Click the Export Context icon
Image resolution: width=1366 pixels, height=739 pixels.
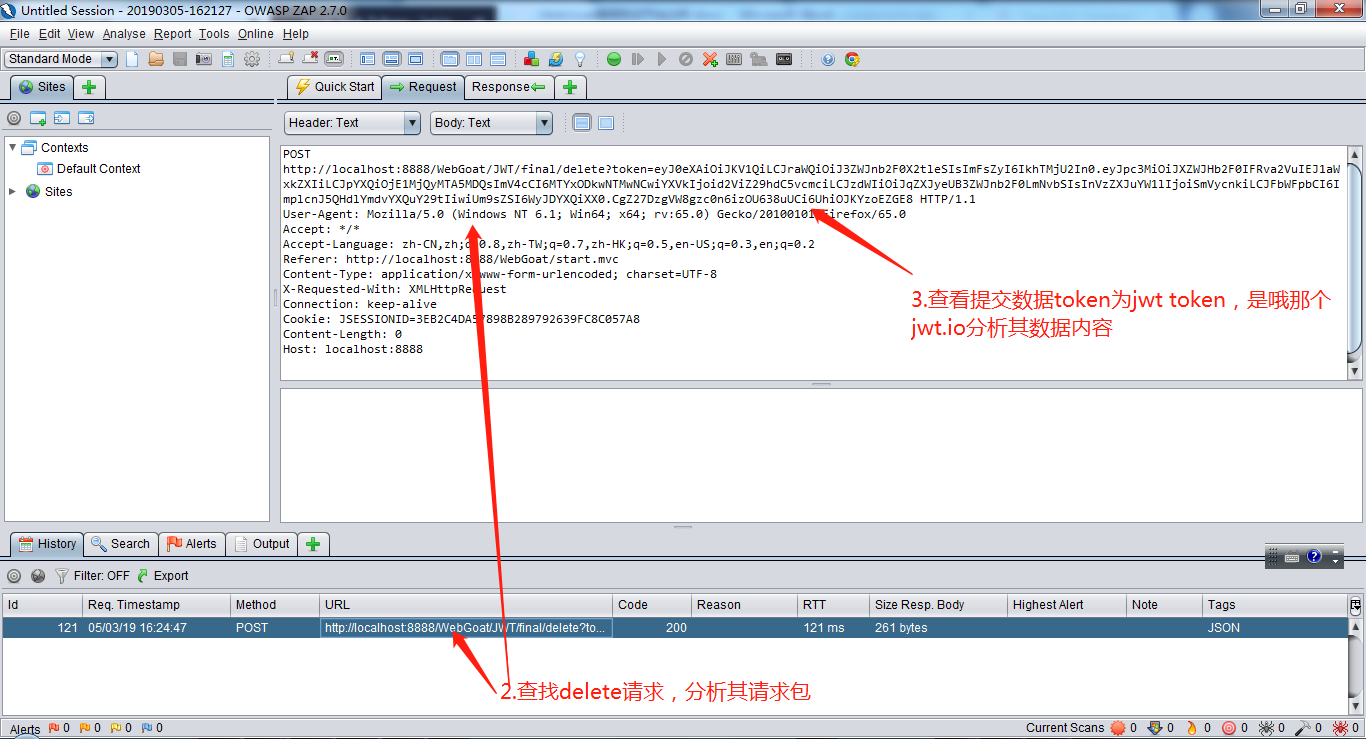[86, 118]
